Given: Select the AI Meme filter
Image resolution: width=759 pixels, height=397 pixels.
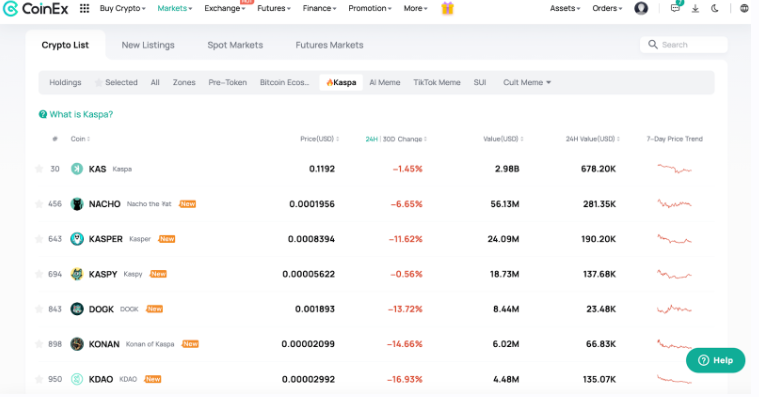Looking at the screenshot, I should (385, 82).
